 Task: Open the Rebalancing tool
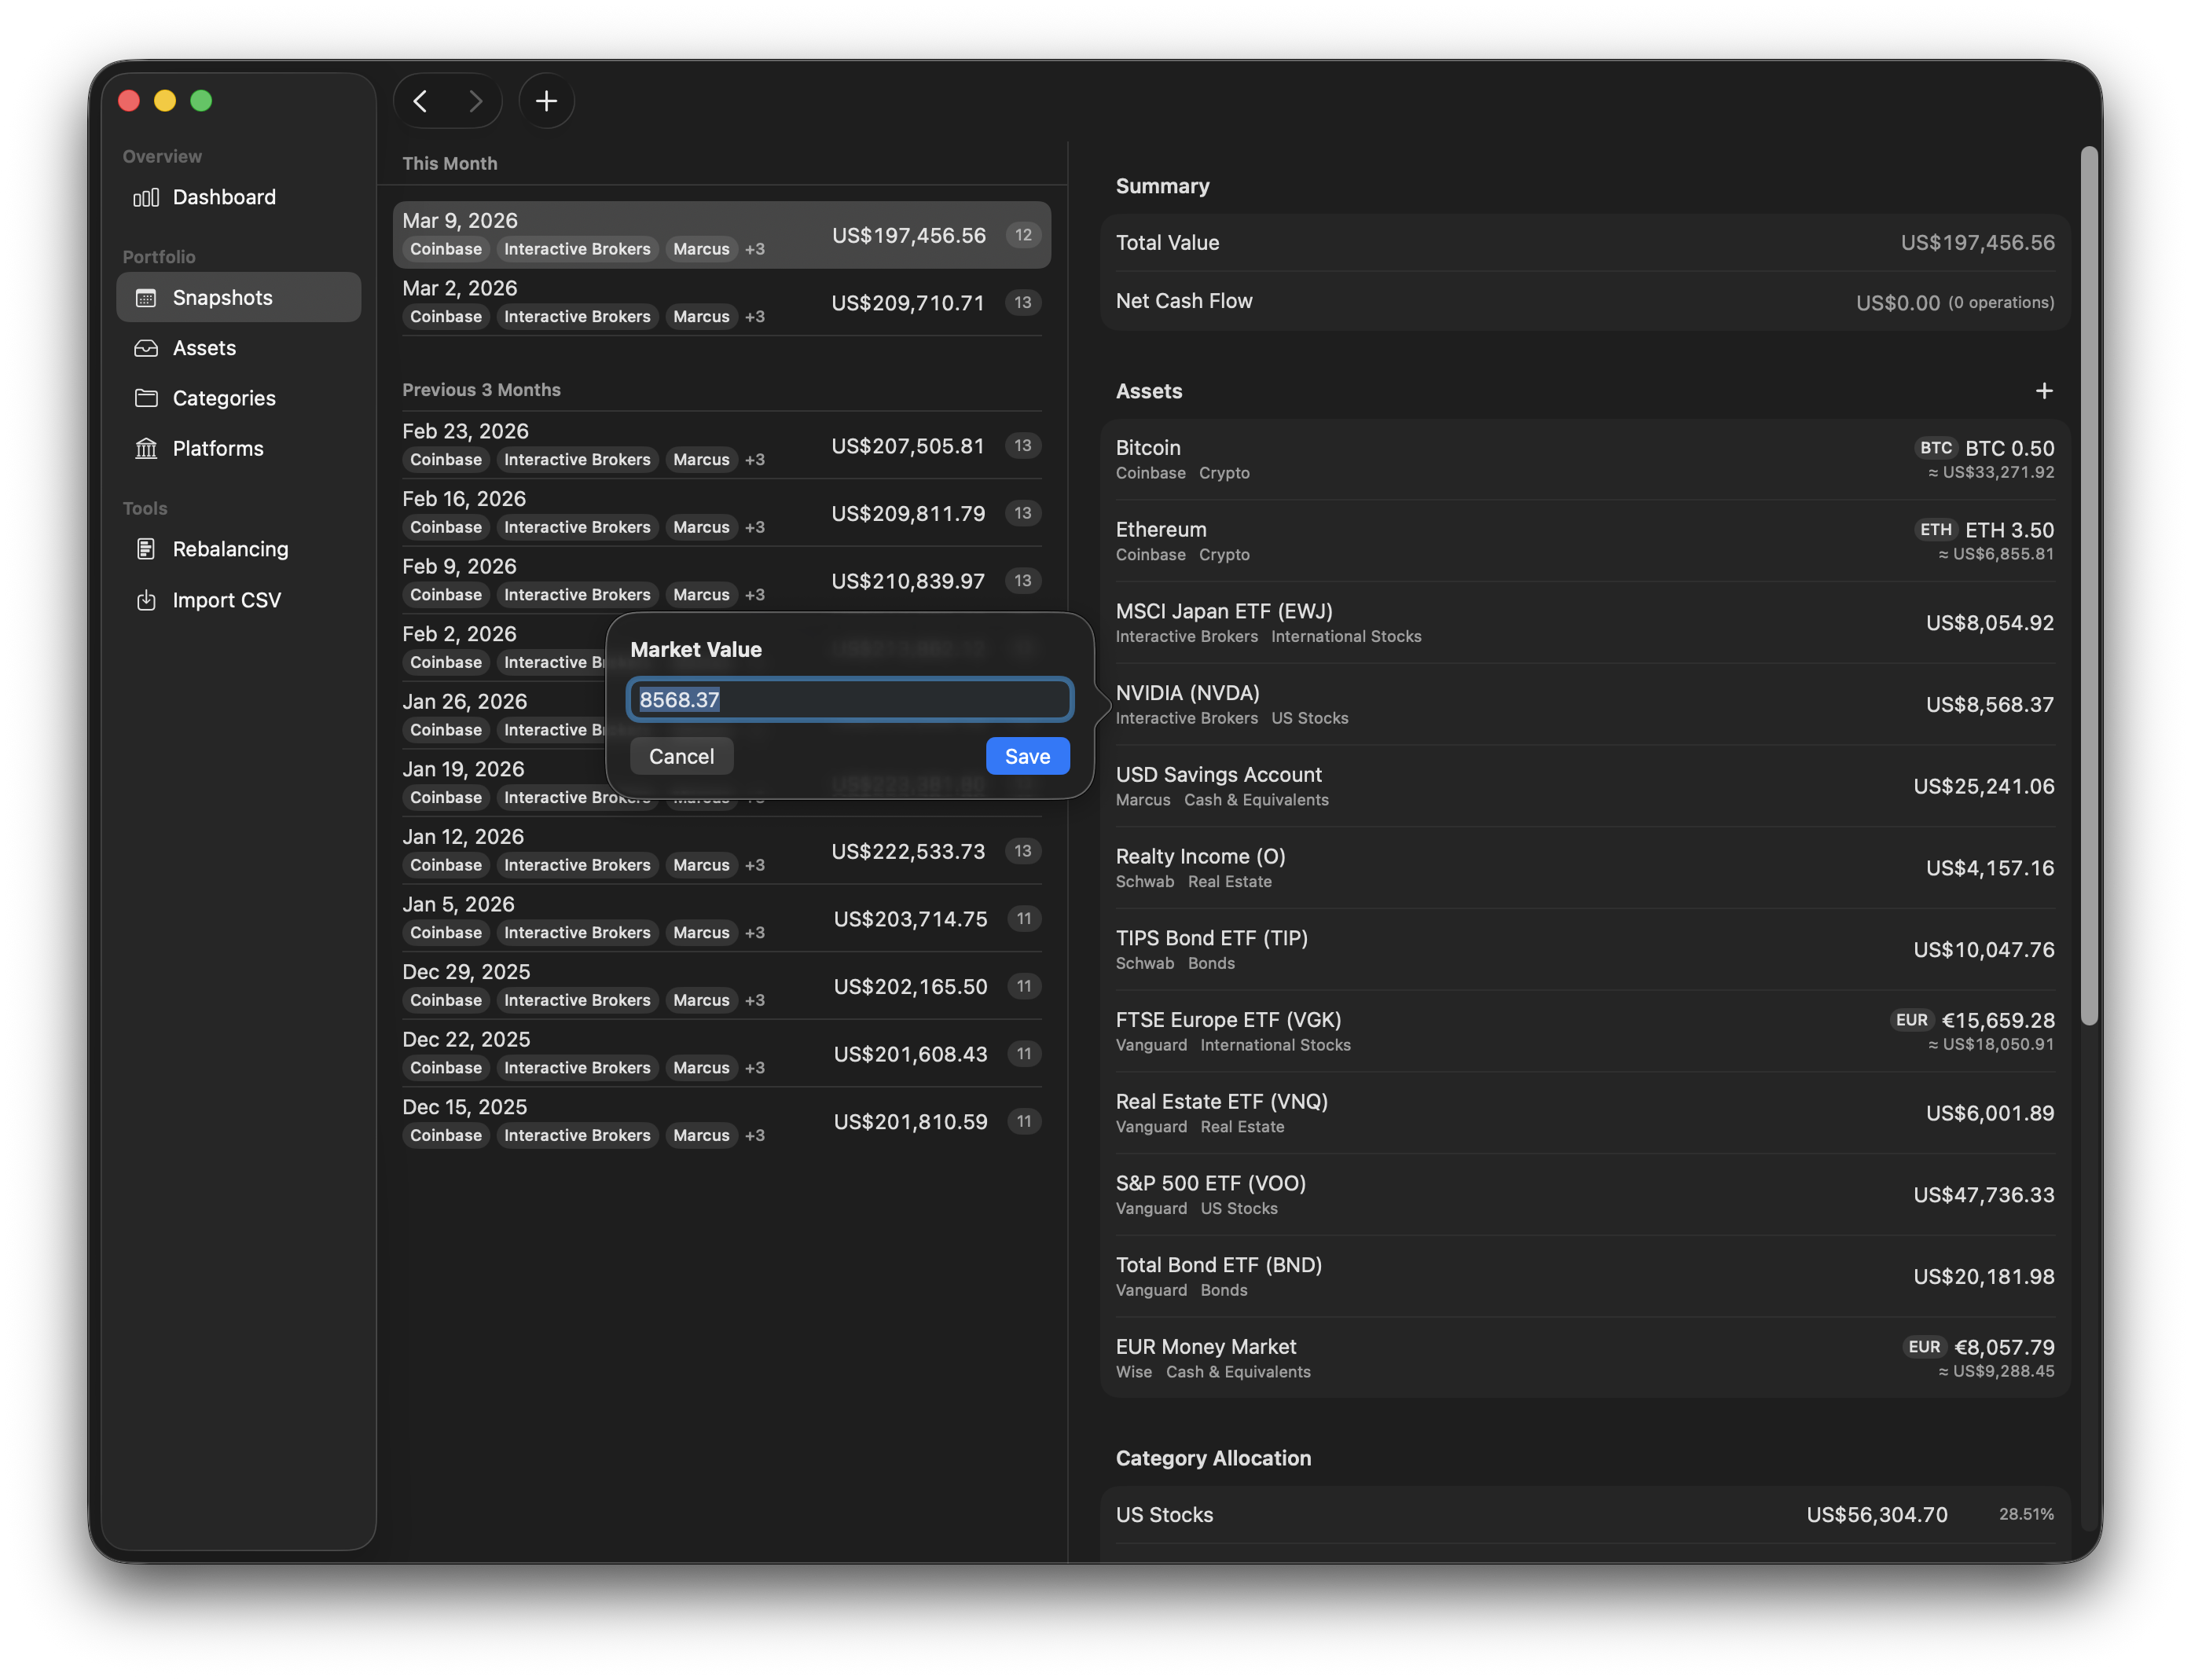pyautogui.click(x=229, y=549)
